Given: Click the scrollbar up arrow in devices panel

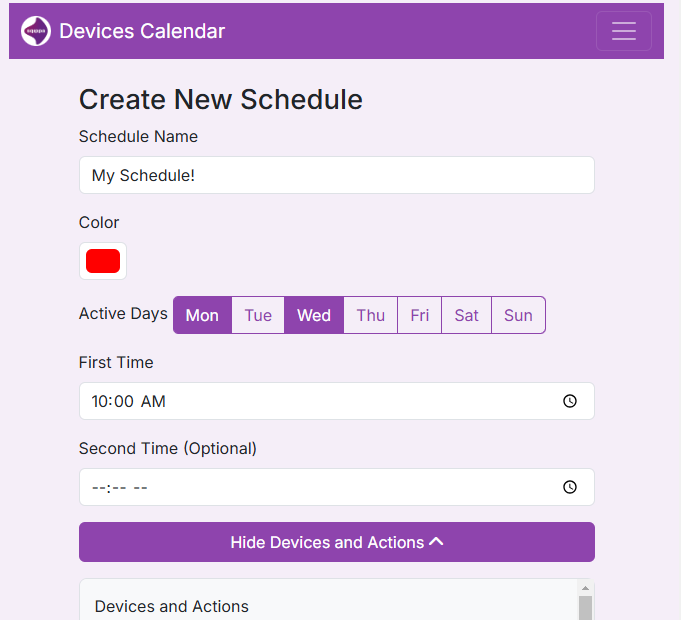Looking at the screenshot, I should click(x=585, y=588).
